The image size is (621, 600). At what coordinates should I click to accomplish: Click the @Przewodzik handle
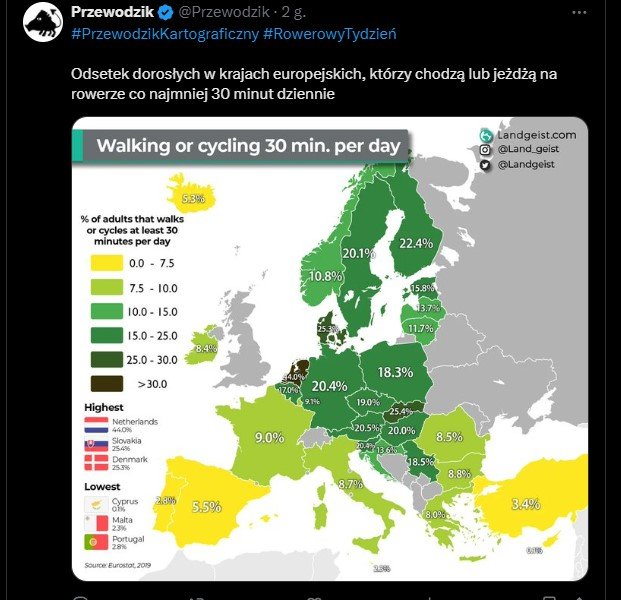click(224, 12)
